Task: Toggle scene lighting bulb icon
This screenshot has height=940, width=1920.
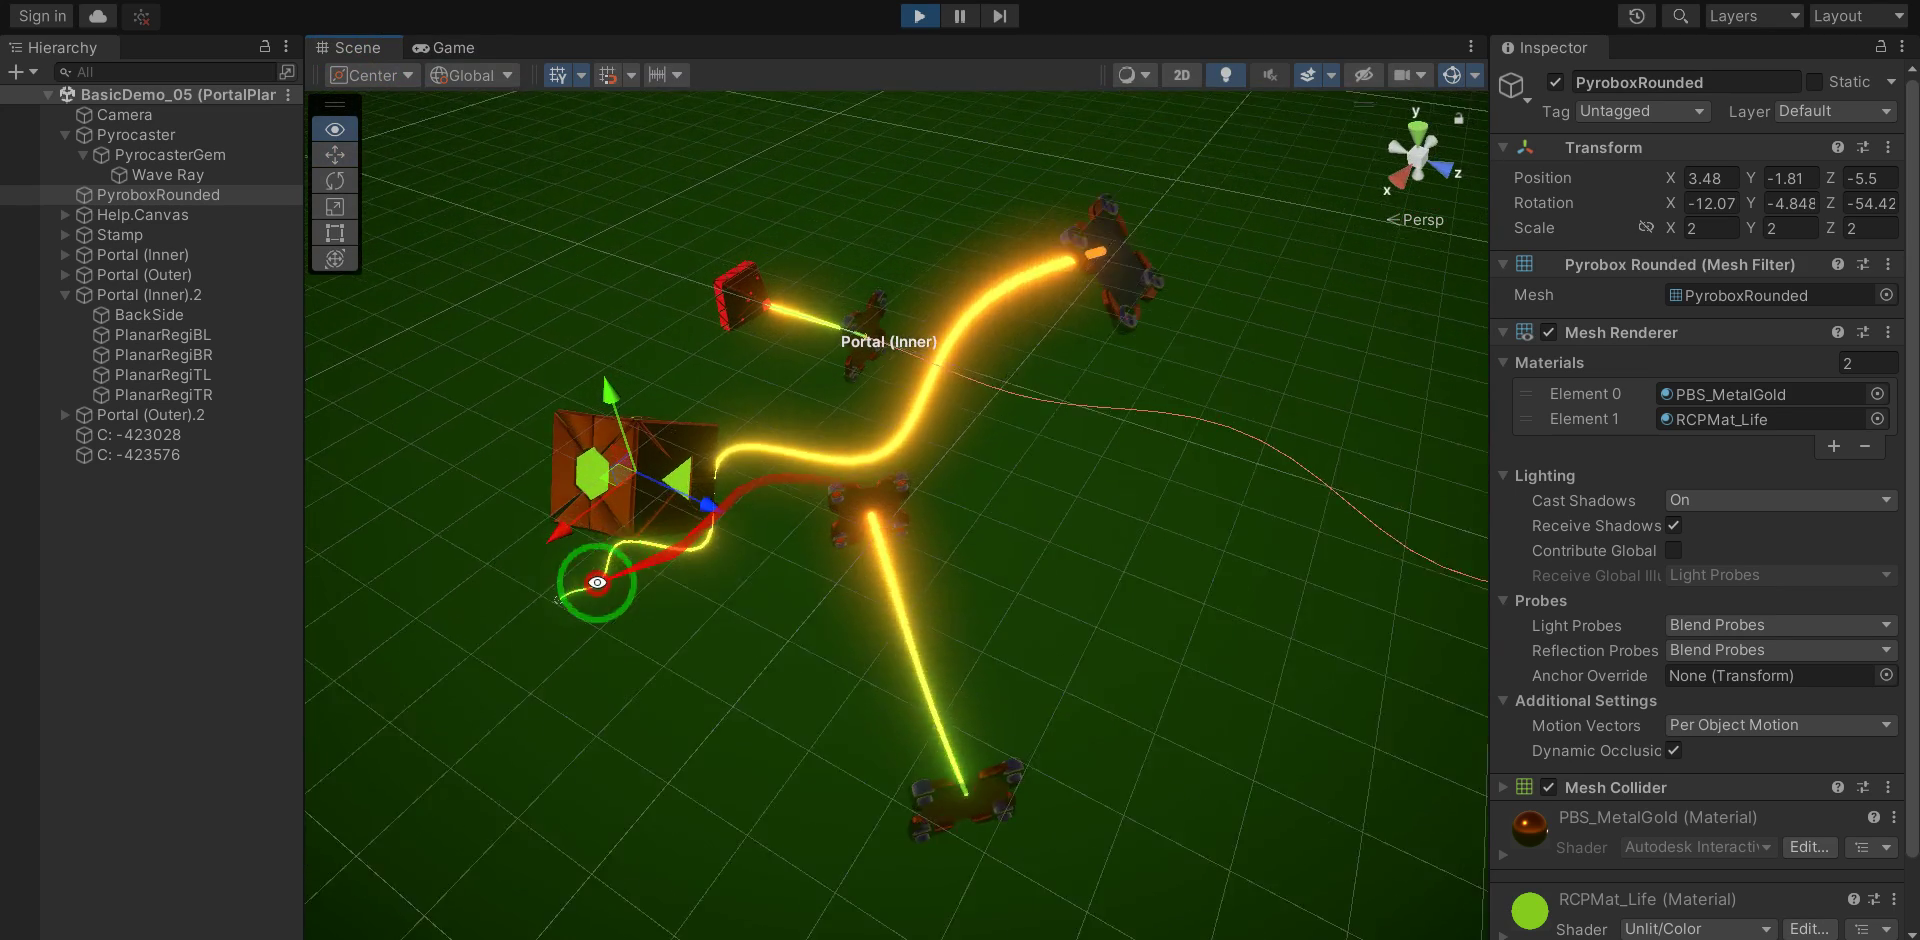Action: [x=1226, y=75]
